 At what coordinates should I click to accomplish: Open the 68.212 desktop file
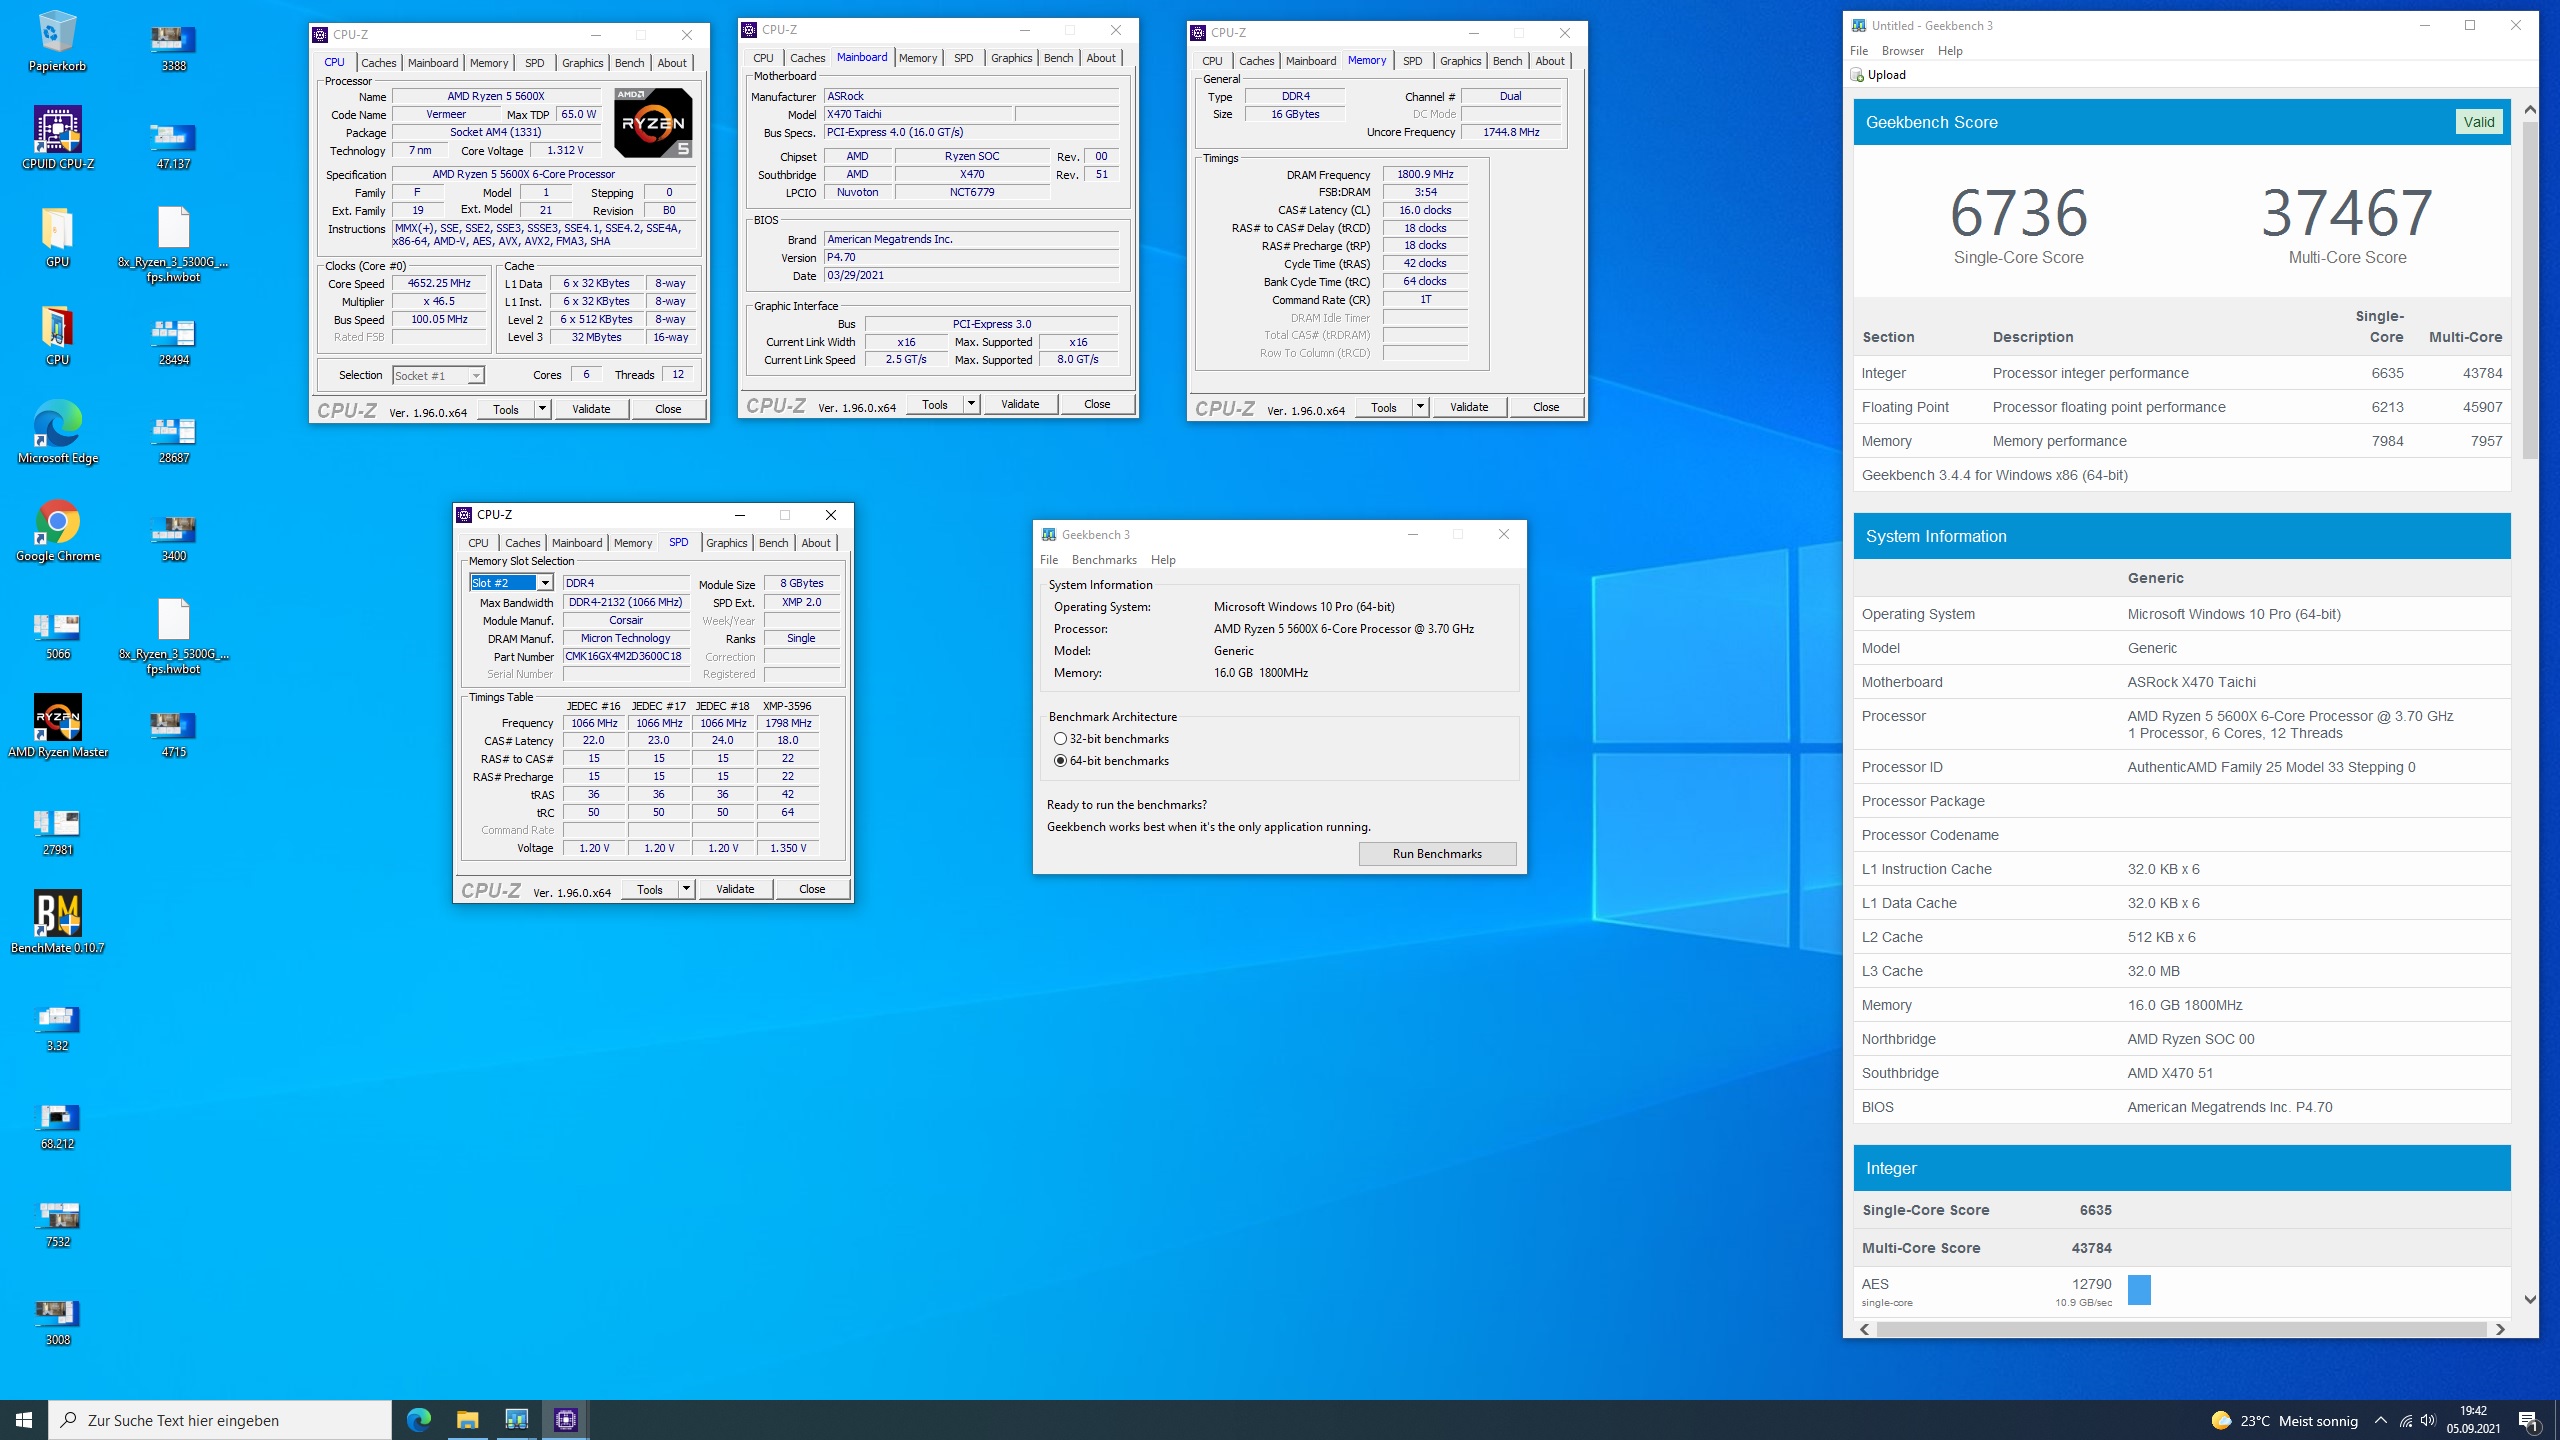coord(57,1126)
